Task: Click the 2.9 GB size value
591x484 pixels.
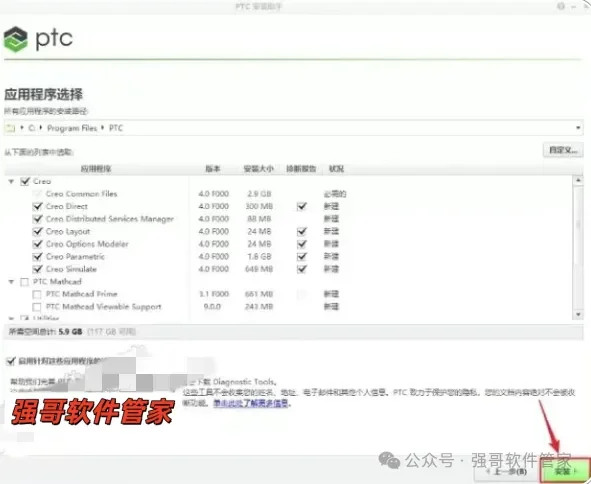Action: point(259,194)
